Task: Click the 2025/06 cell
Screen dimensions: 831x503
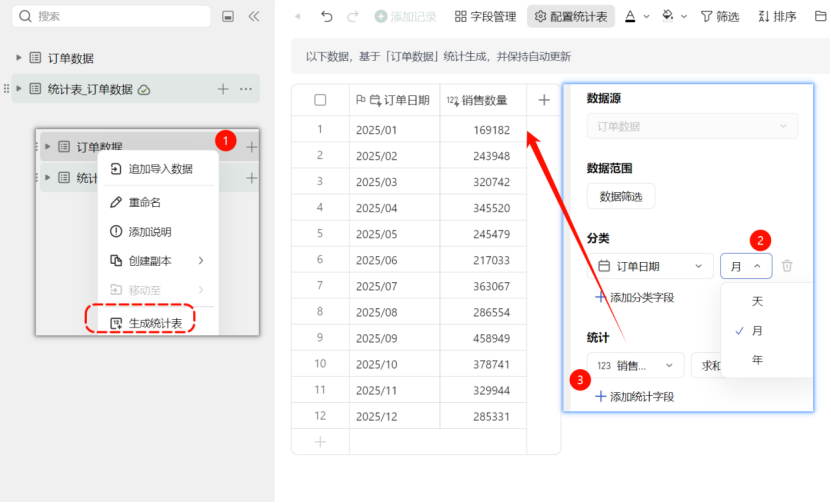Action: (394, 260)
